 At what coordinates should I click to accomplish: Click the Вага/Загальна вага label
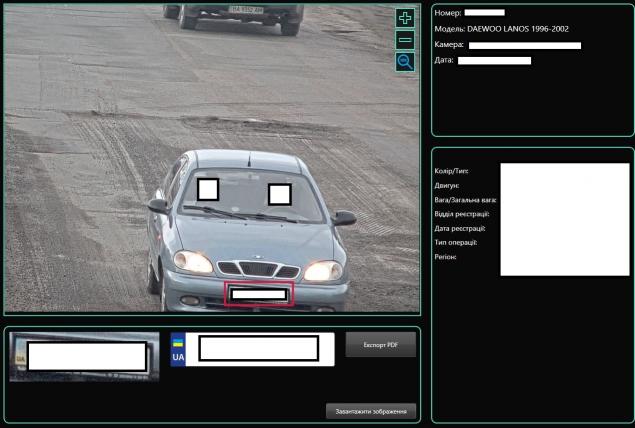(466, 200)
